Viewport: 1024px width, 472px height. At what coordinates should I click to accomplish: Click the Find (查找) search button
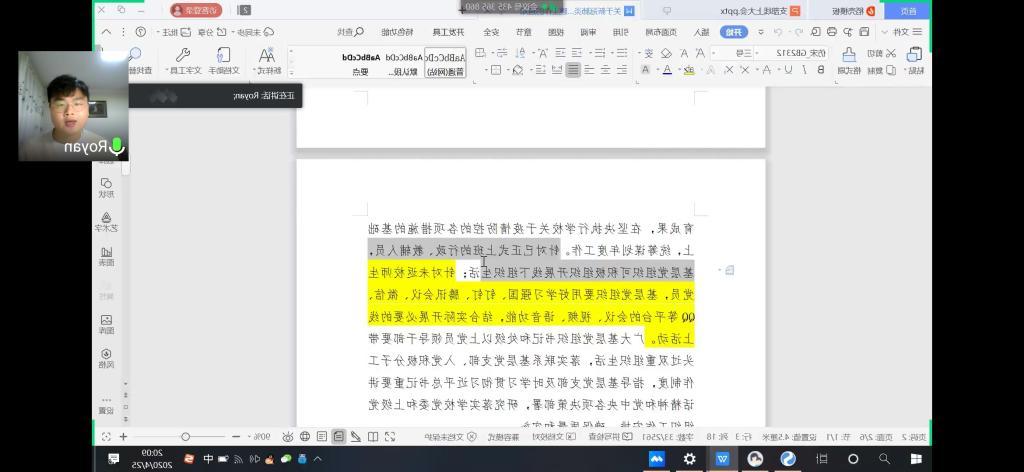click(350, 32)
